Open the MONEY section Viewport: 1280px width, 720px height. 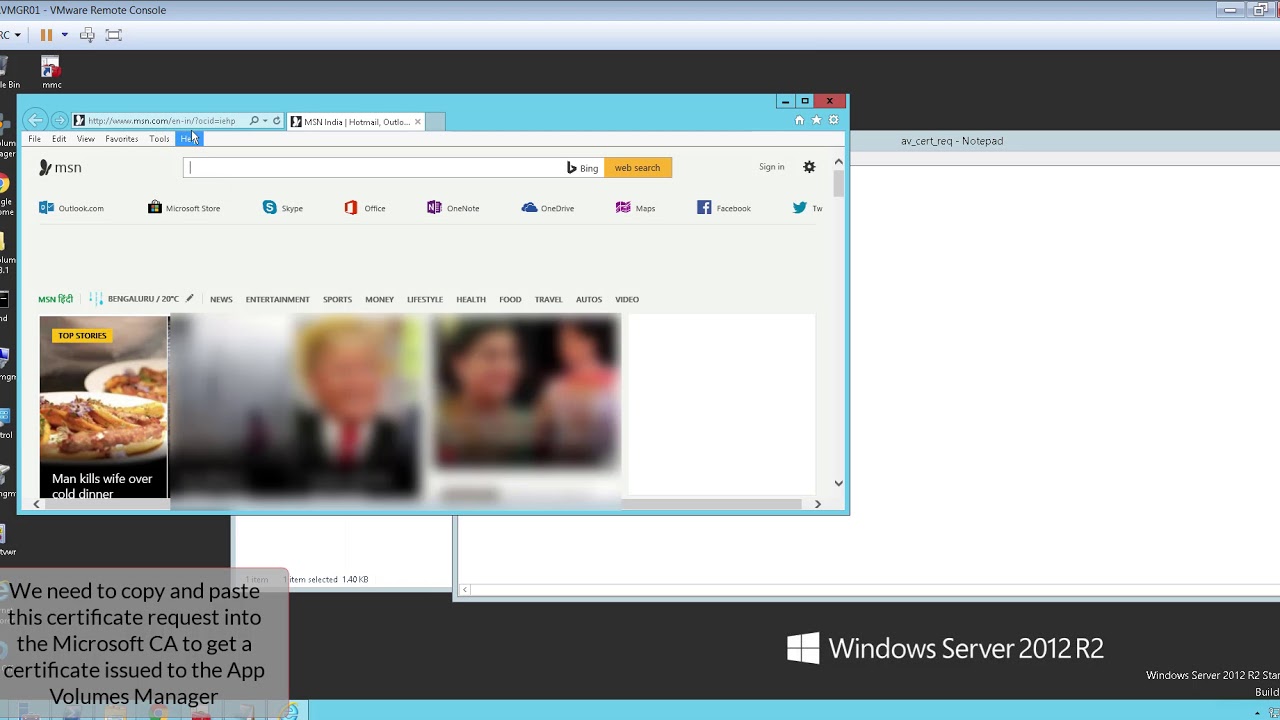coord(379,299)
